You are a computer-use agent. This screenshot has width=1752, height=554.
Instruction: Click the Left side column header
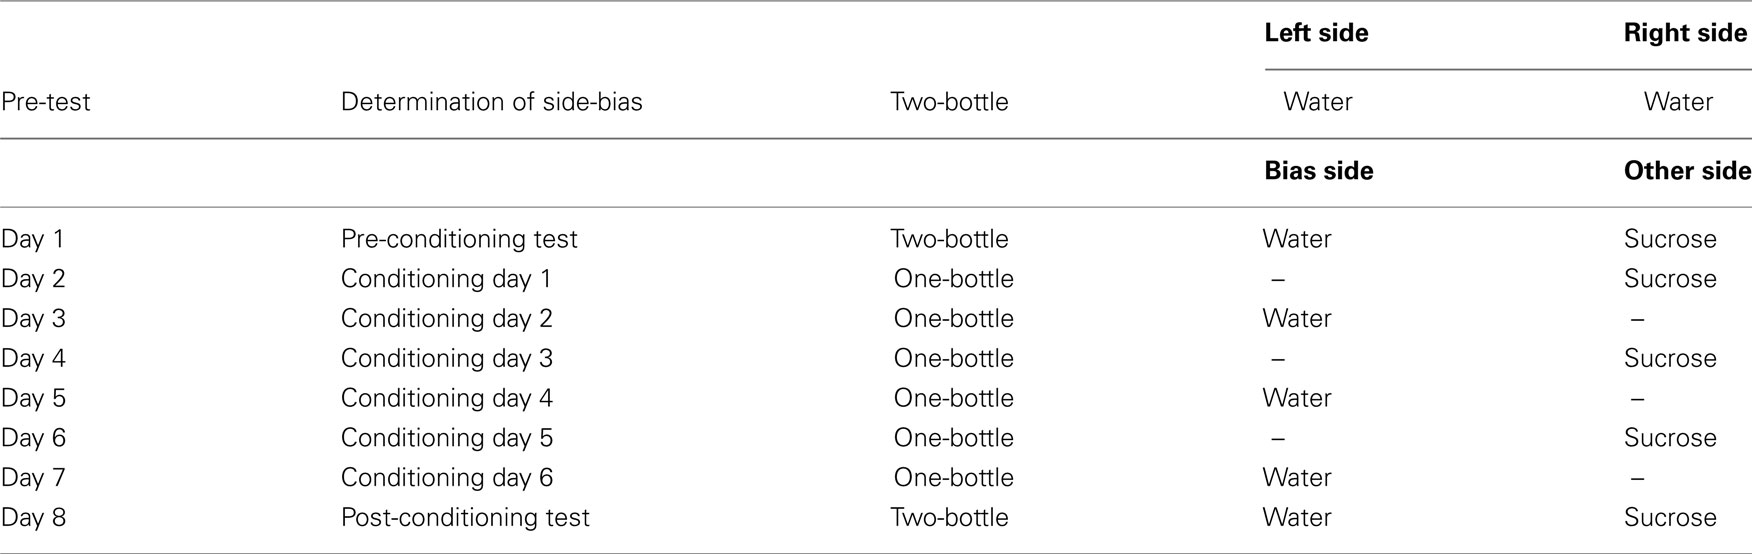tap(1316, 33)
